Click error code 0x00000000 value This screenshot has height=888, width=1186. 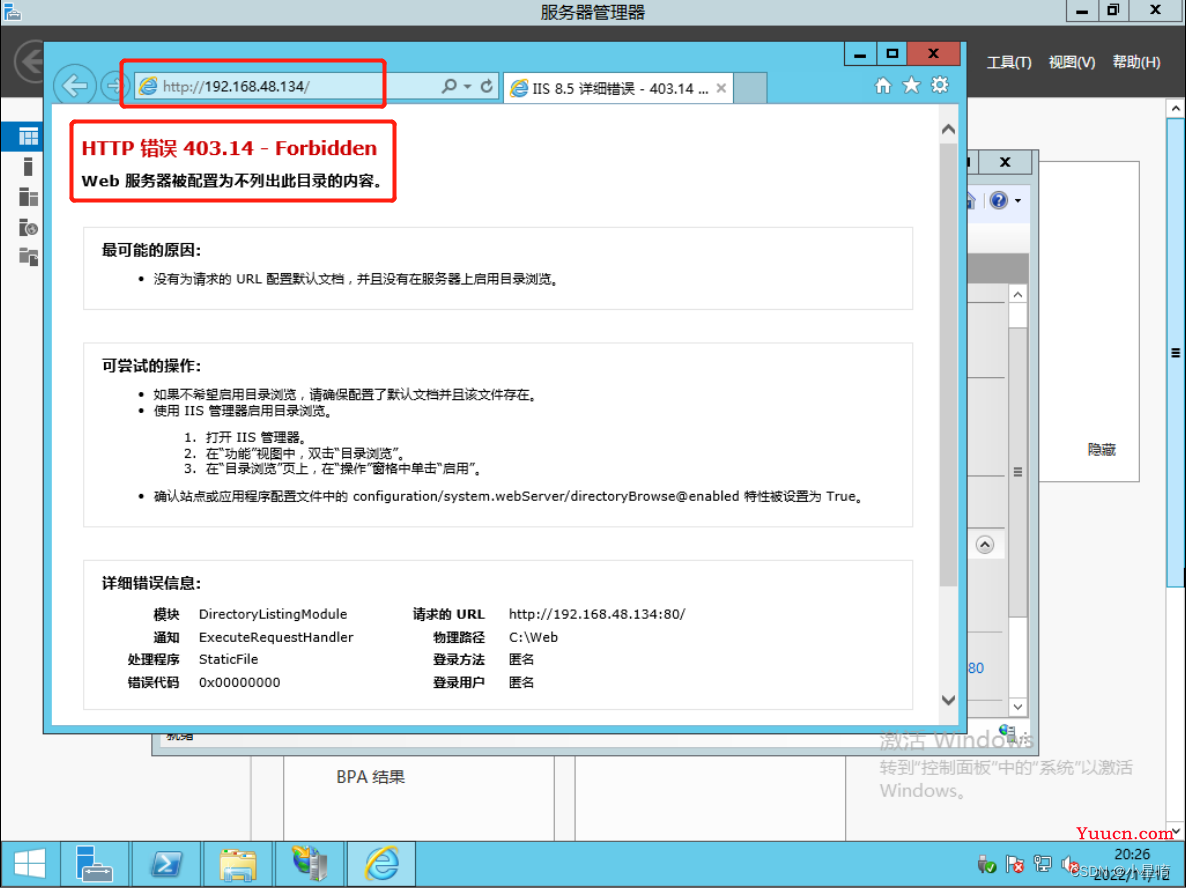[x=239, y=682]
